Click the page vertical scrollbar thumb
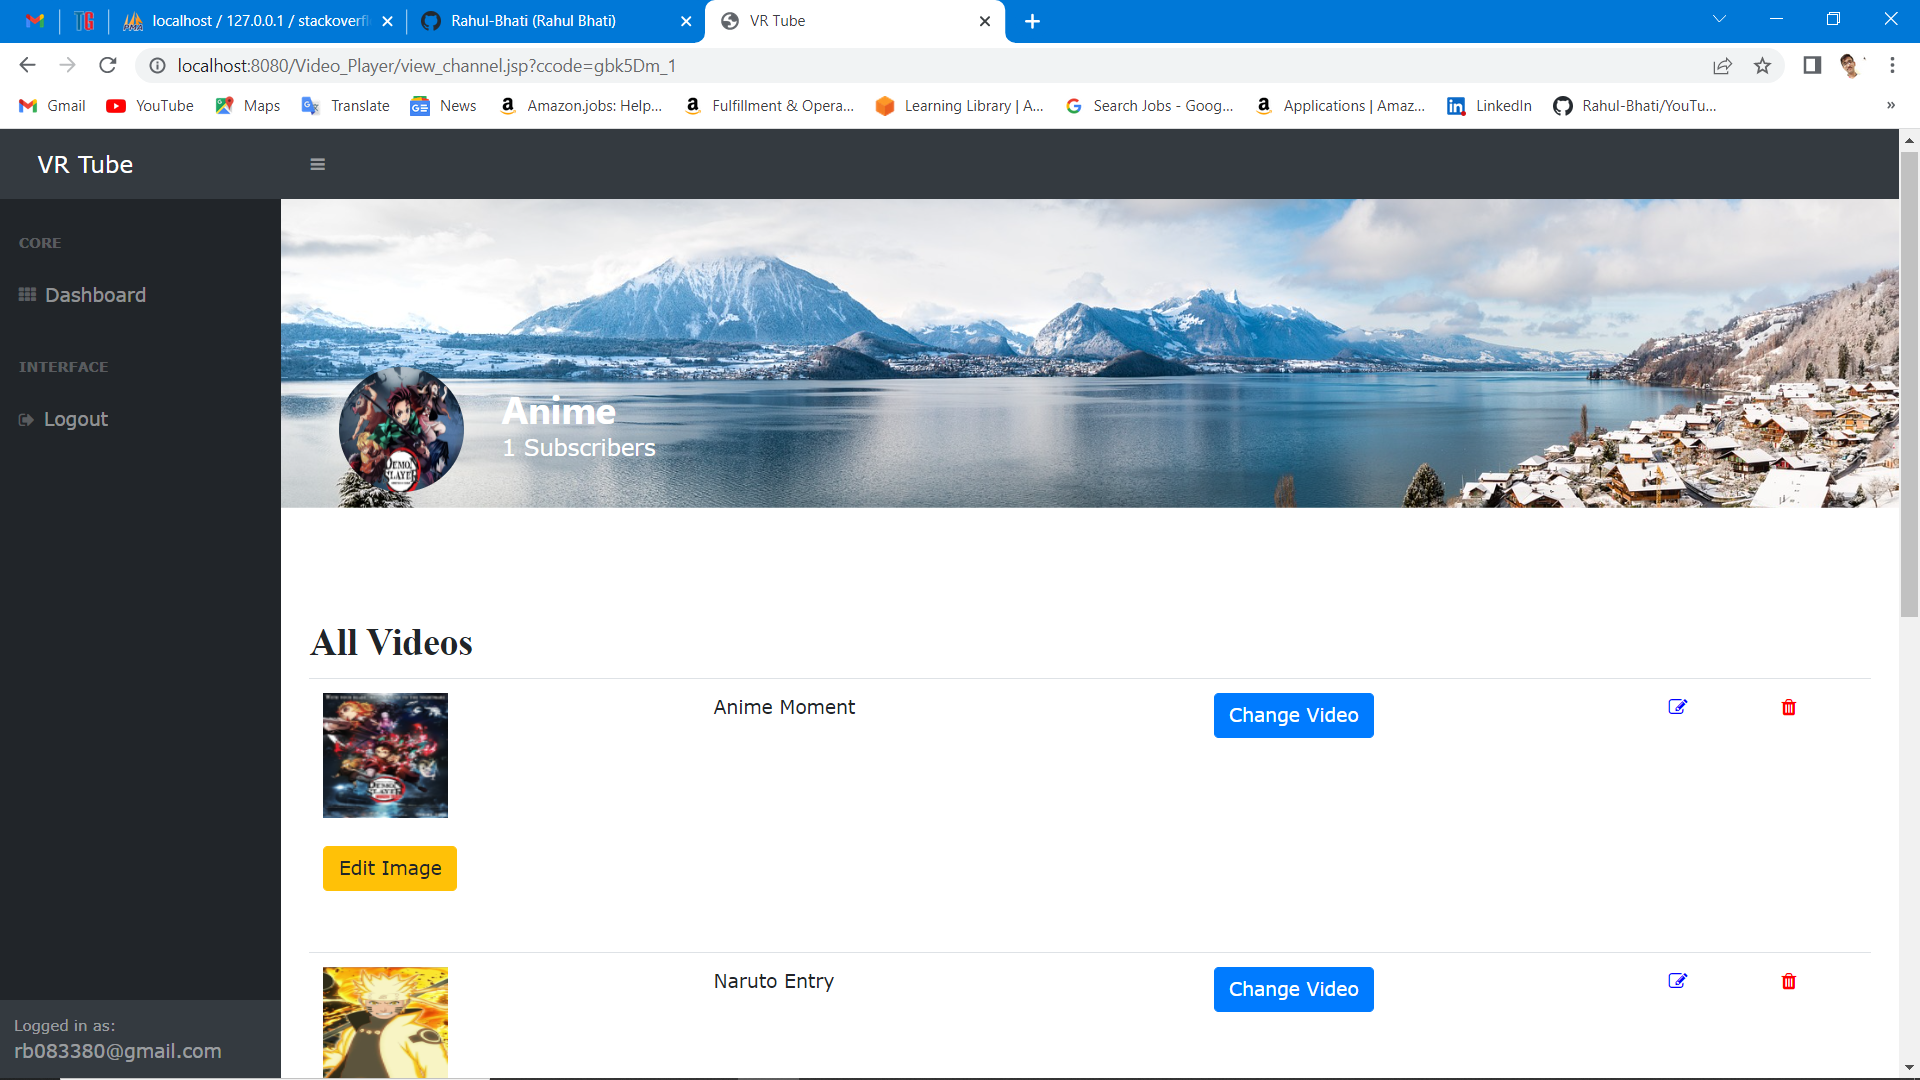Viewport: 1920px width, 1080px height. pos(1909,385)
